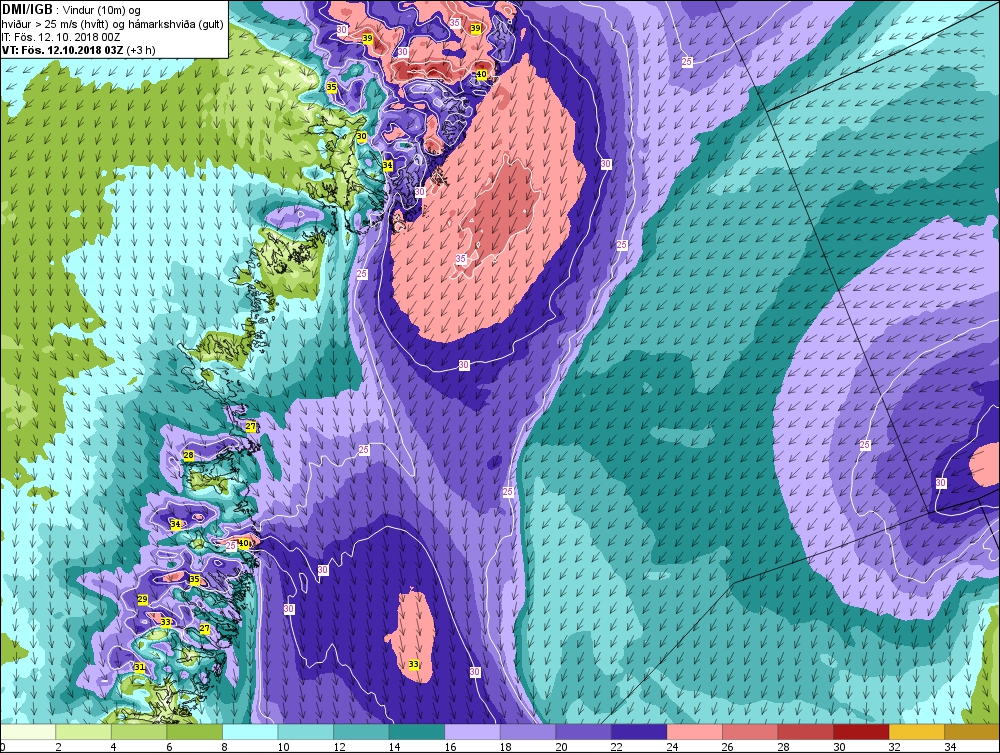Click legend scale number 24
The width and height of the screenshot is (1000, 753).
click(x=672, y=747)
